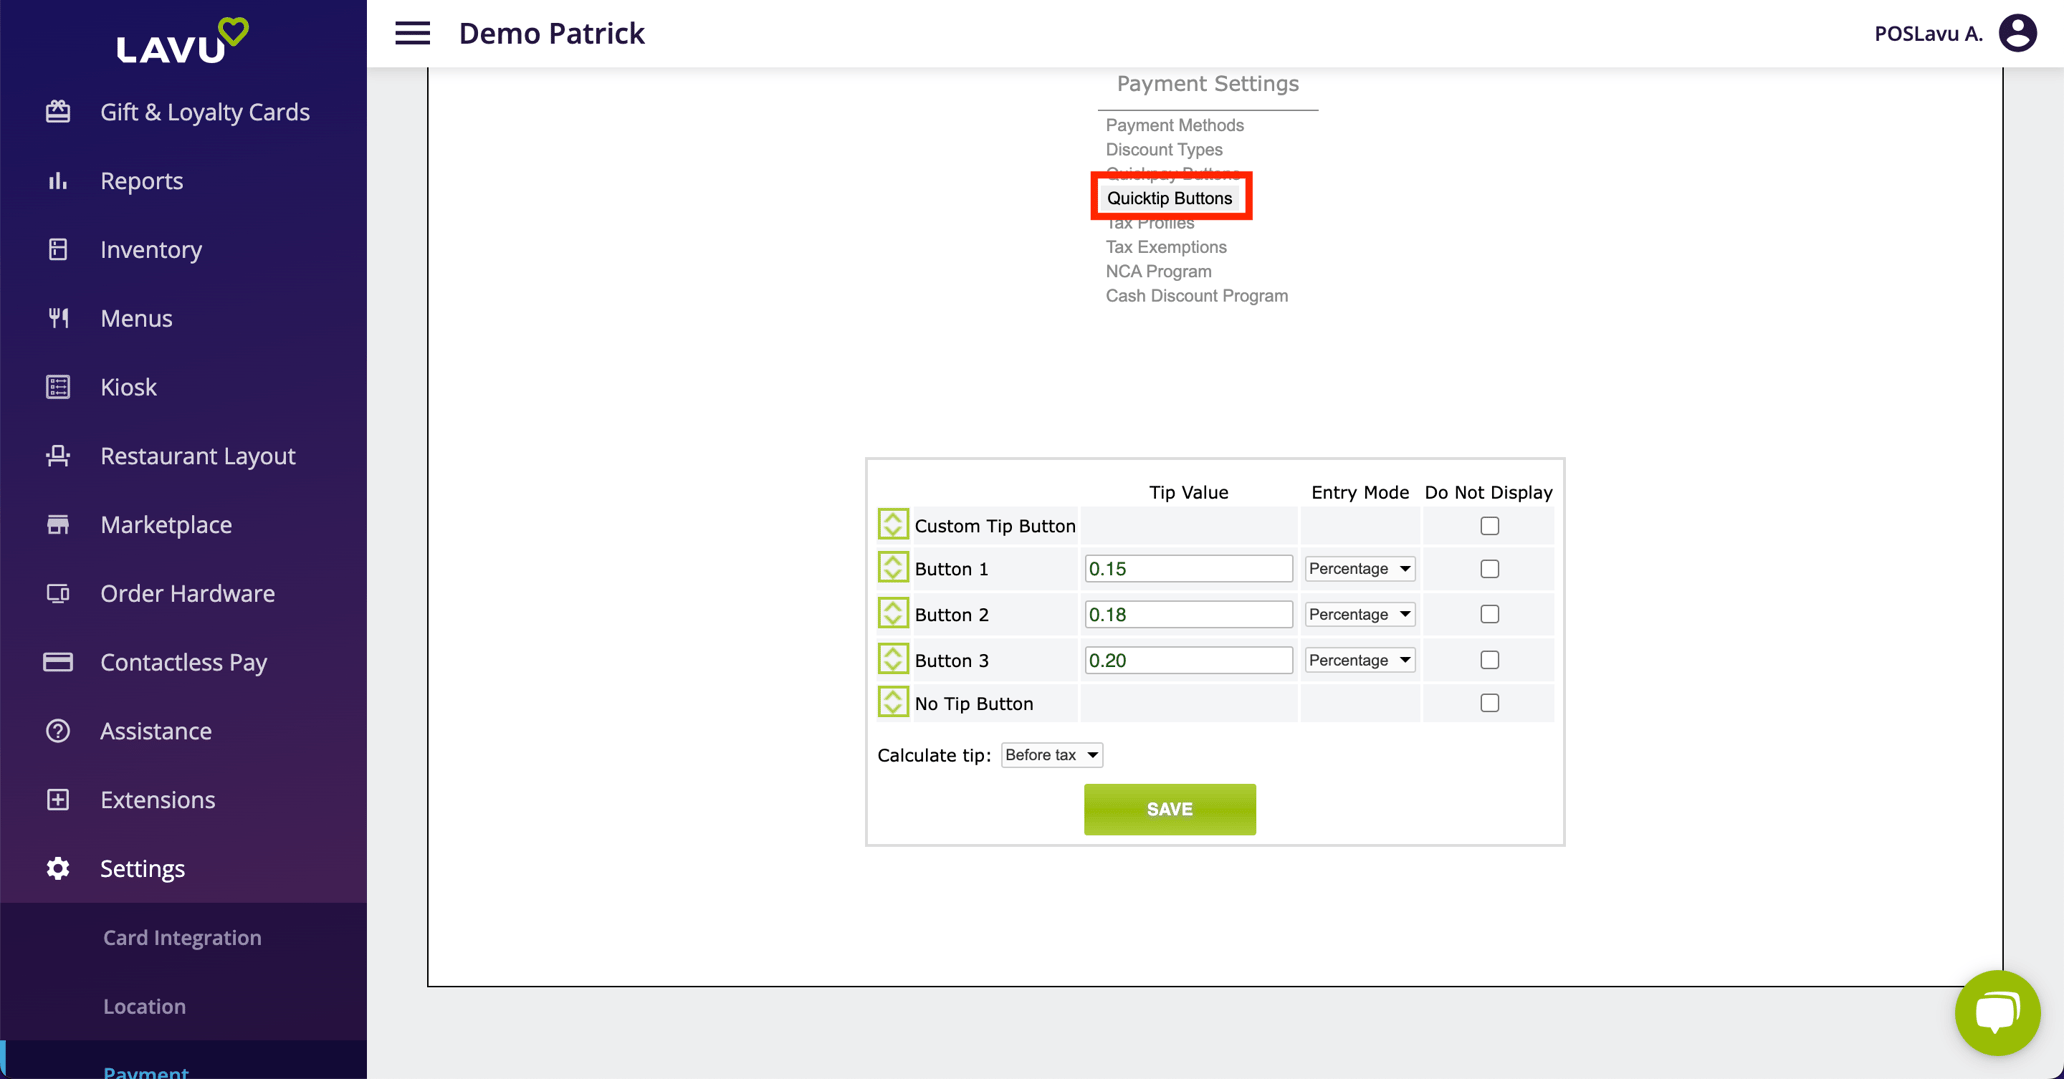Go to Card Integration settings
2064x1079 pixels.
182,938
